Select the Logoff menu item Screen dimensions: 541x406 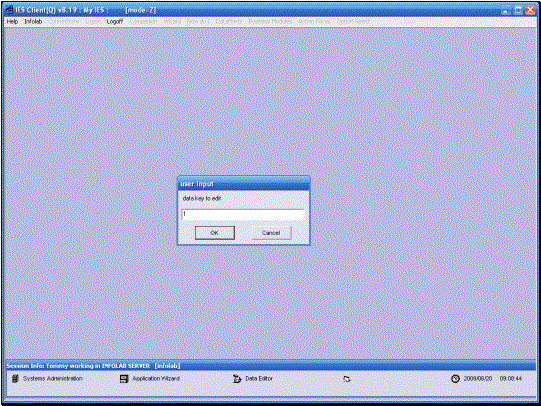[115, 21]
